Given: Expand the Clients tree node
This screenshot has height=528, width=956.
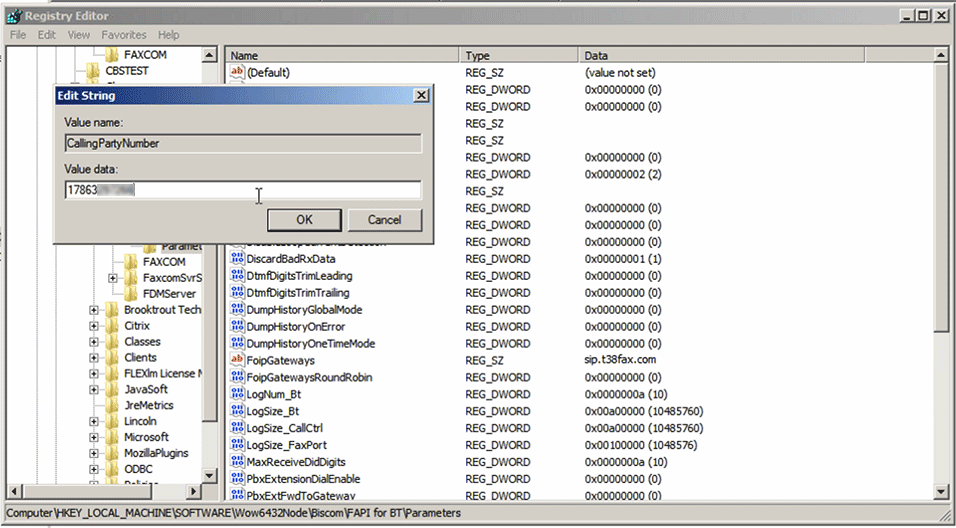Looking at the screenshot, I should click(93, 357).
